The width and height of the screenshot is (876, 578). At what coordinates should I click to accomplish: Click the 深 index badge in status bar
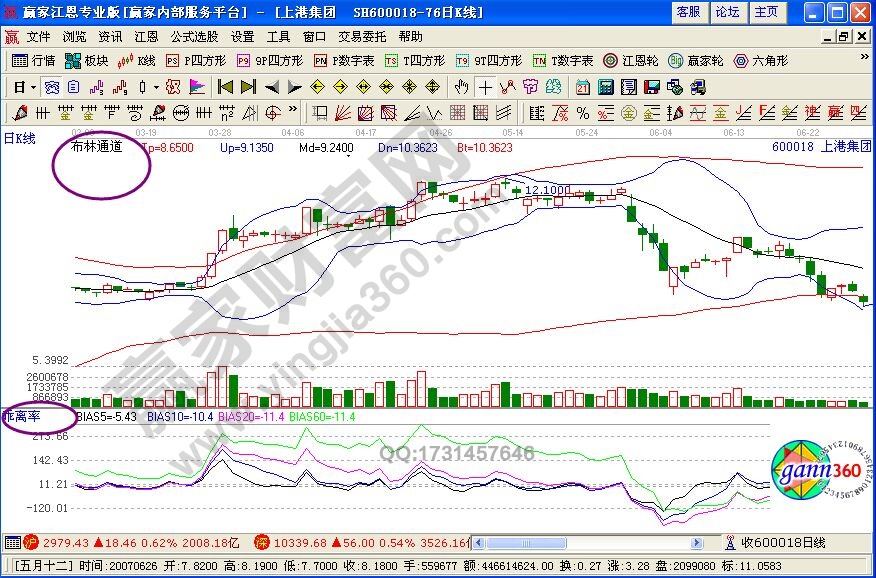pyautogui.click(x=261, y=542)
